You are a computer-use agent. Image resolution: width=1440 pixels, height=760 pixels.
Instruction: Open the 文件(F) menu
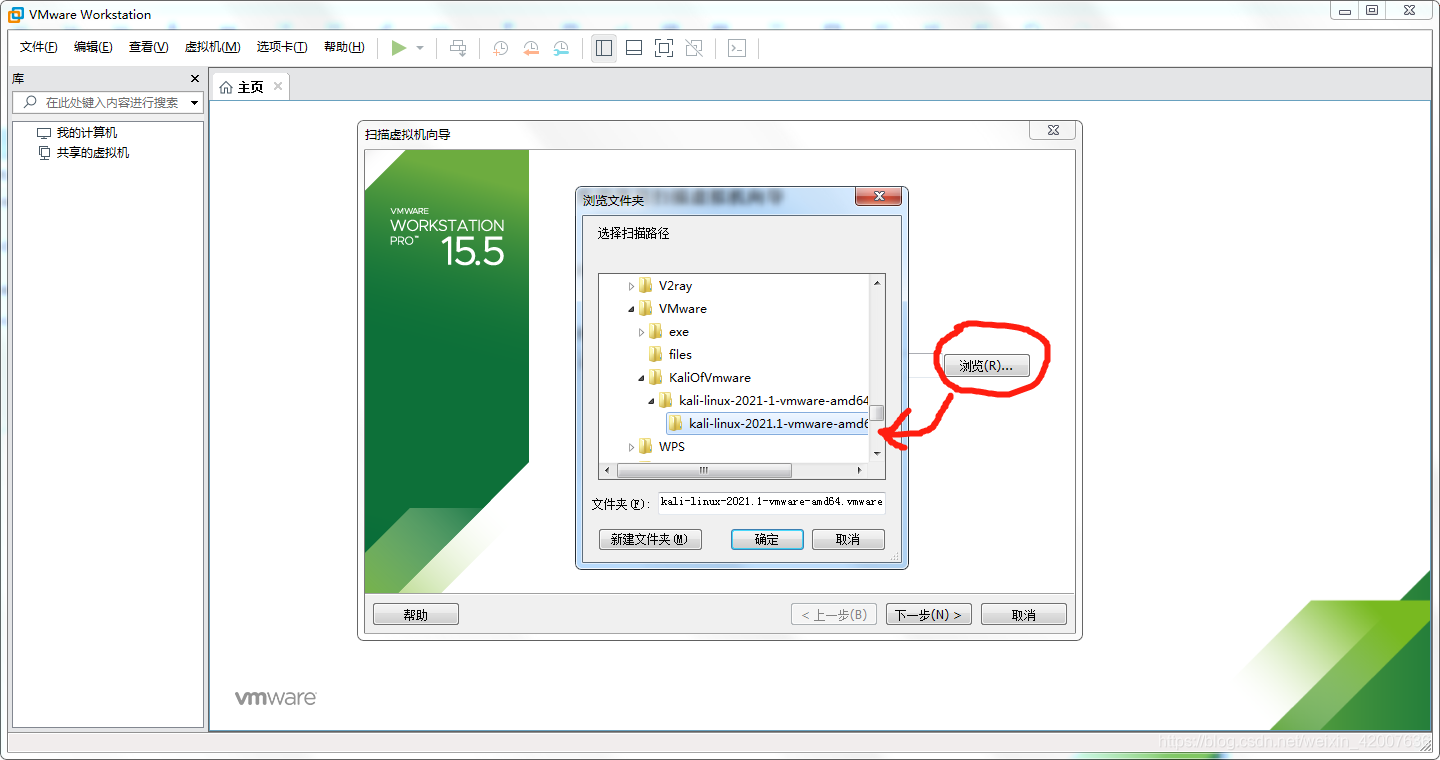[x=39, y=47]
